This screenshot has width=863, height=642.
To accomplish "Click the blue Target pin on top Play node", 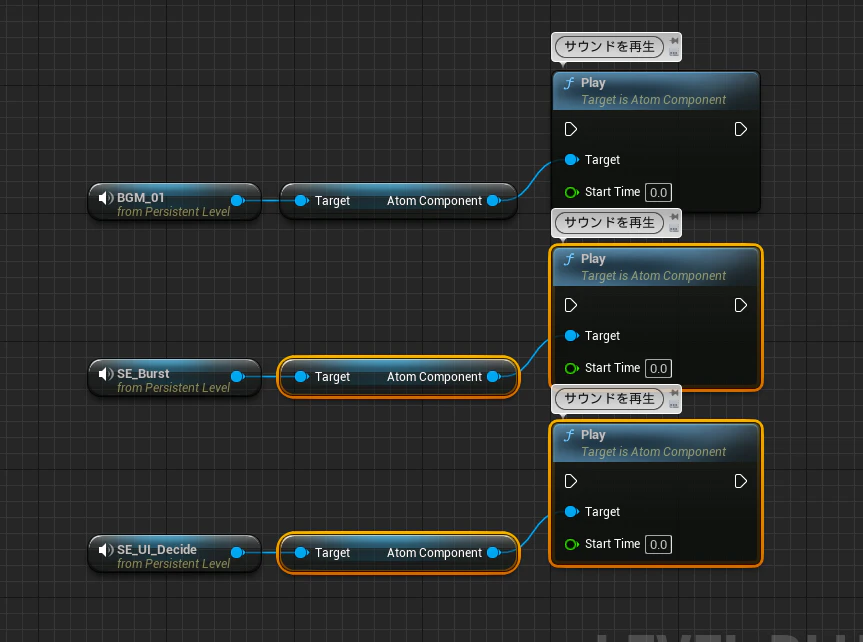I will [x=572, y=160].
